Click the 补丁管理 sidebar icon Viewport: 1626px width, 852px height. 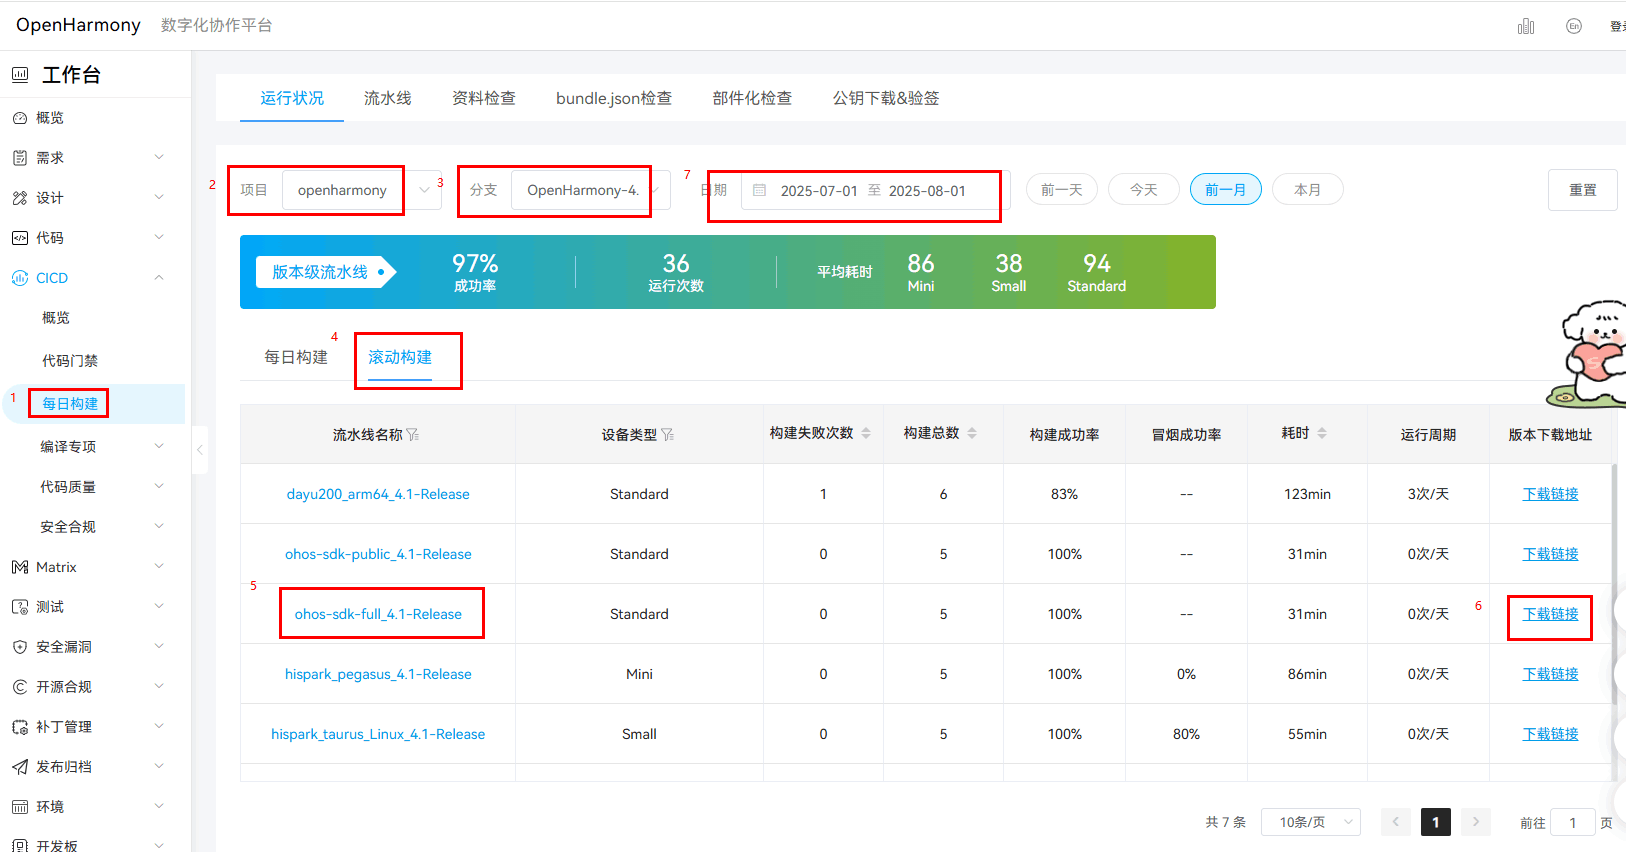coord(20,727)
